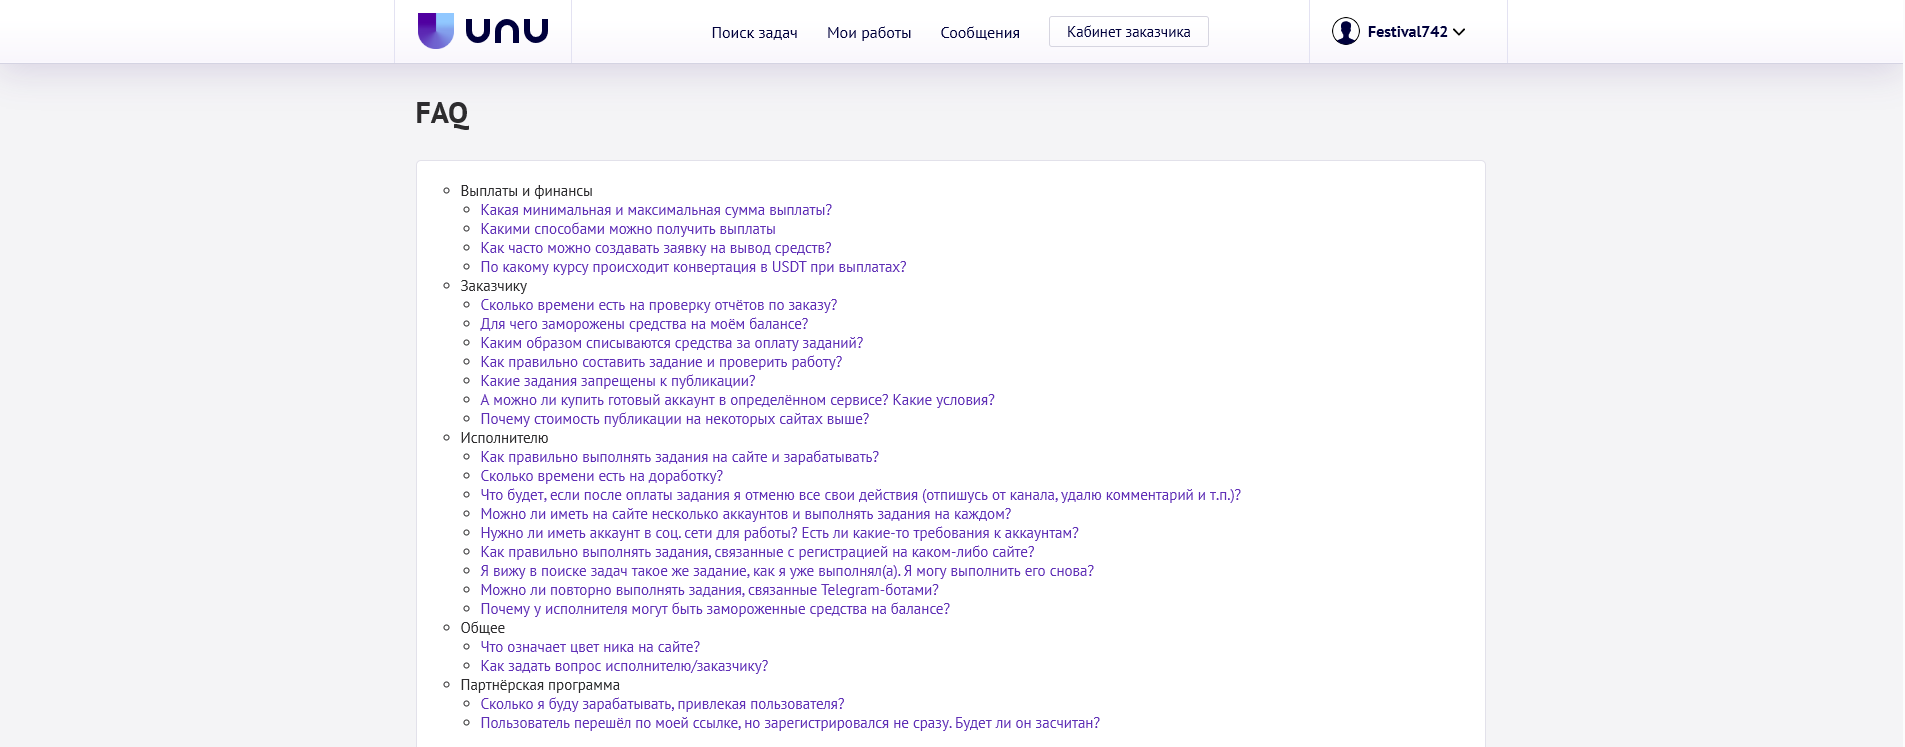Screen dimensions: 1905x747
Task: Open the question about repeating Telegram-bot tasks
Action: [710, 590]
